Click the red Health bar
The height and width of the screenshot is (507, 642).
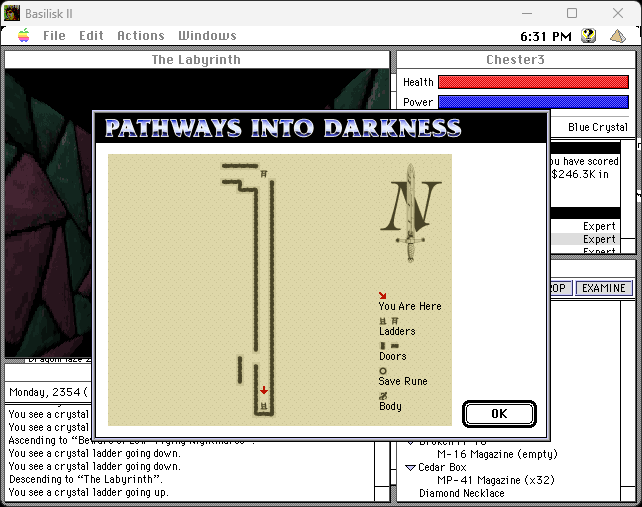[x=533, y=82]
